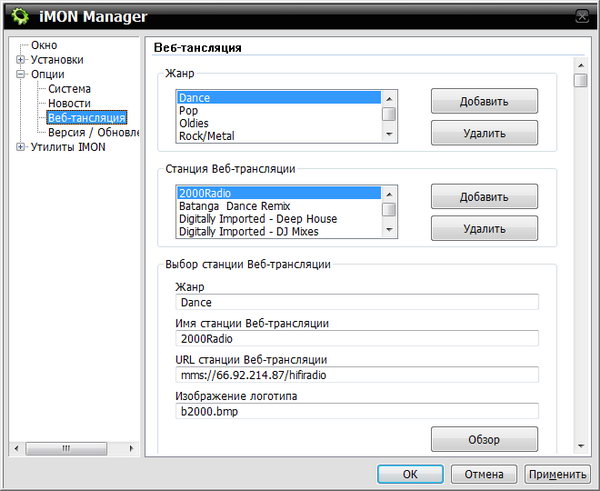Screen dimensions: 600x491
Task: Click Добавить button for station
Action: click(x=484, y=197)
